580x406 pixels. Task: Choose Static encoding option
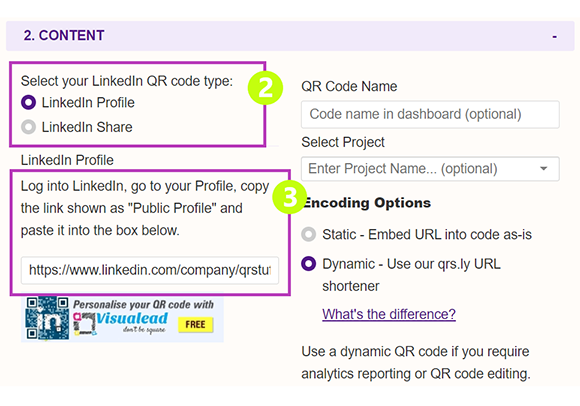308,234
